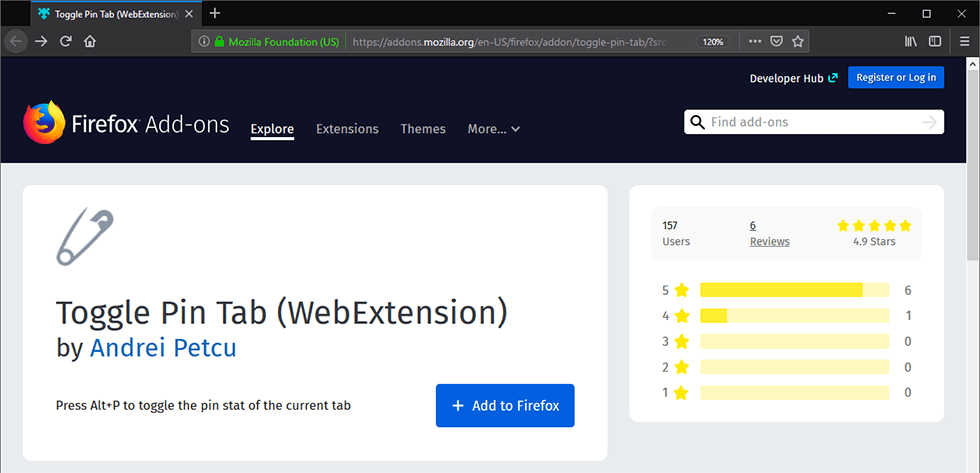
Task: Click the scrollbar up arrow
Action: [972, 63]
